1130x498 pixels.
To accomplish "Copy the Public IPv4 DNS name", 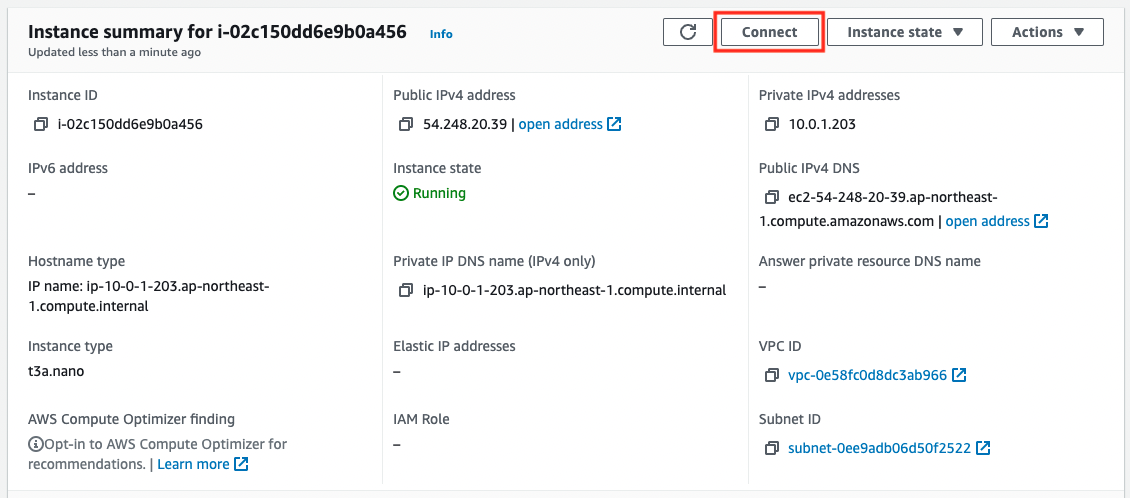I will coord(772,197).
